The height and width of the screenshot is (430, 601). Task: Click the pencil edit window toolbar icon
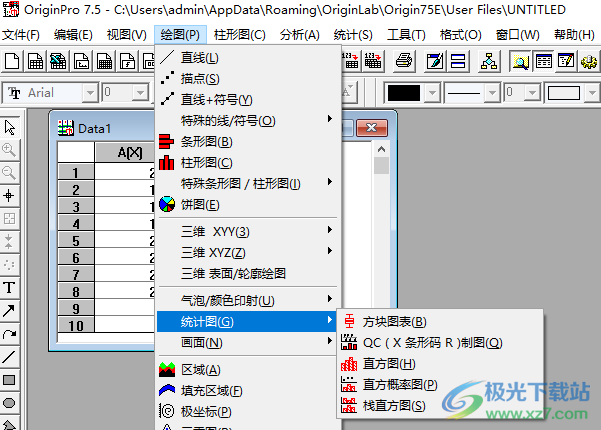(x=435, y=61)
